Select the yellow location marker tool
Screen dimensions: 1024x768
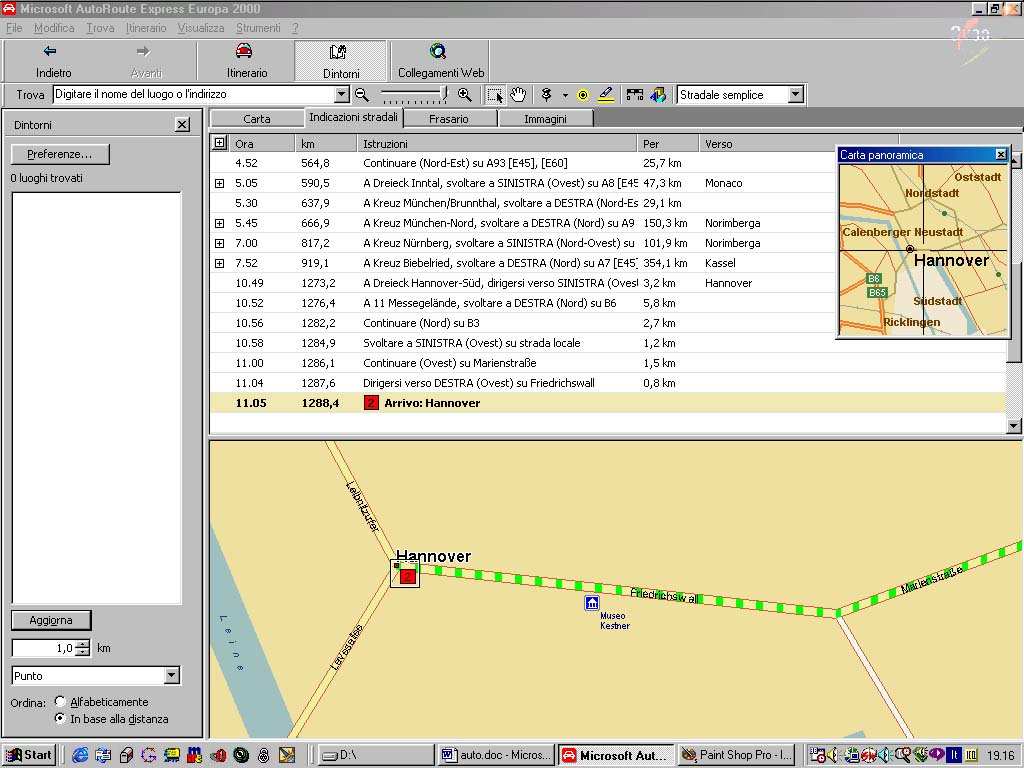tap(583, 95)
